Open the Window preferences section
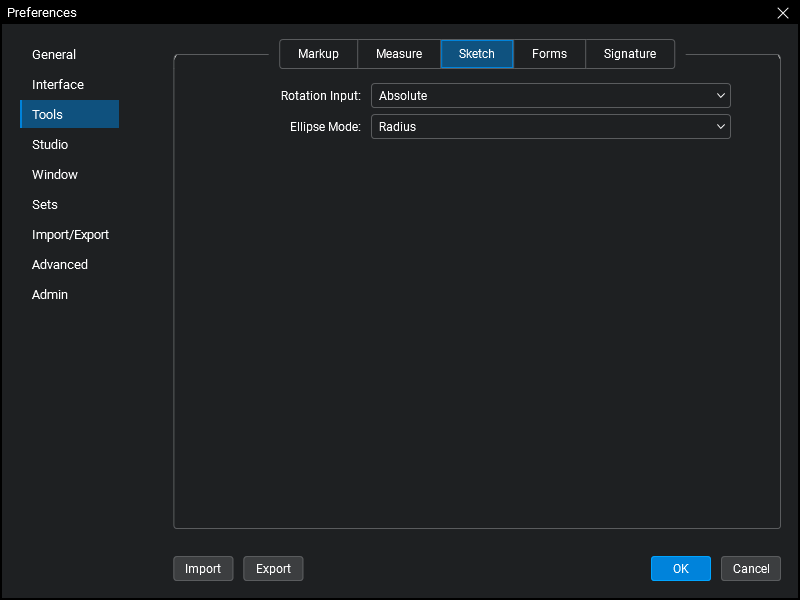This screenshot has width=800, height=600. [55, 175]
